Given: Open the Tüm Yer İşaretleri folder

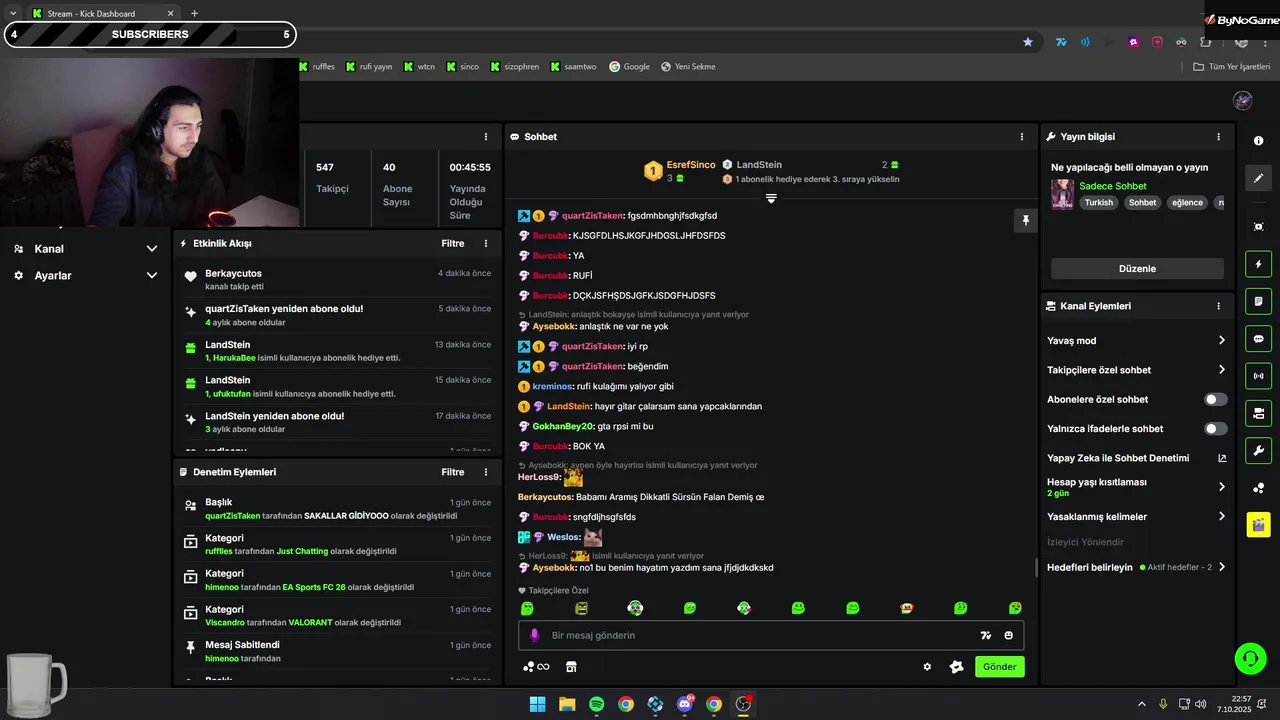Looking at the screenshot, I should click(x=1231, y=67).
